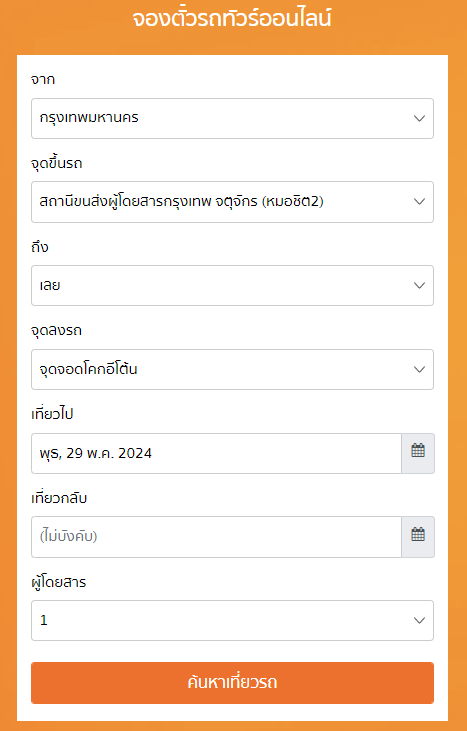This screenshot has width=467, height=731.
Task: Click the จองตั๋วรถทัวร์ออนไลน์ page heading
Action: click(x=232, y=19)
